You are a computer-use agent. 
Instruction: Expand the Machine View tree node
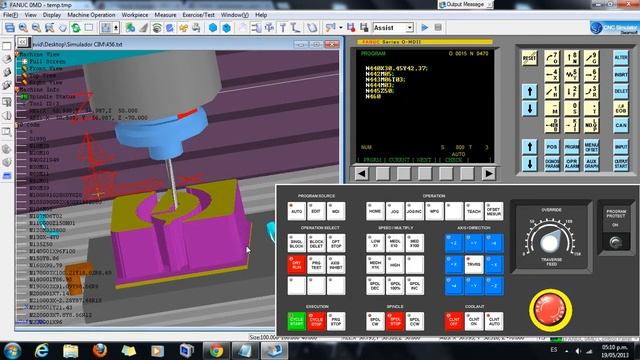[18, 54]
